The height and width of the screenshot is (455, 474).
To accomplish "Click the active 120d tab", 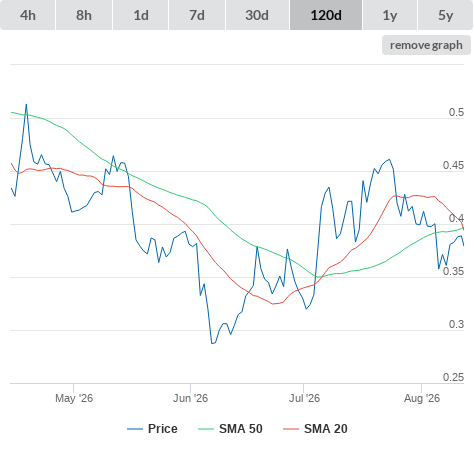I will click(326, 15).
